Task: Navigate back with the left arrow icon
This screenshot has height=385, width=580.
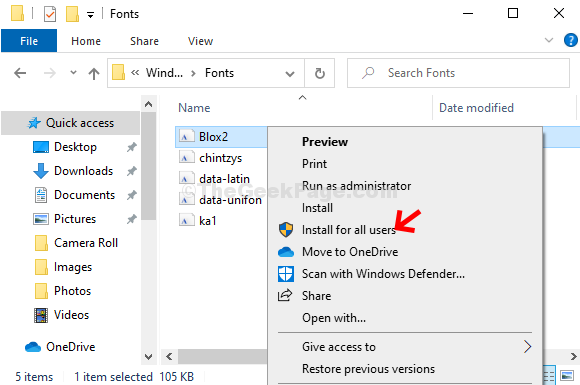Action: pyautogui.click(x=20, y=73)
